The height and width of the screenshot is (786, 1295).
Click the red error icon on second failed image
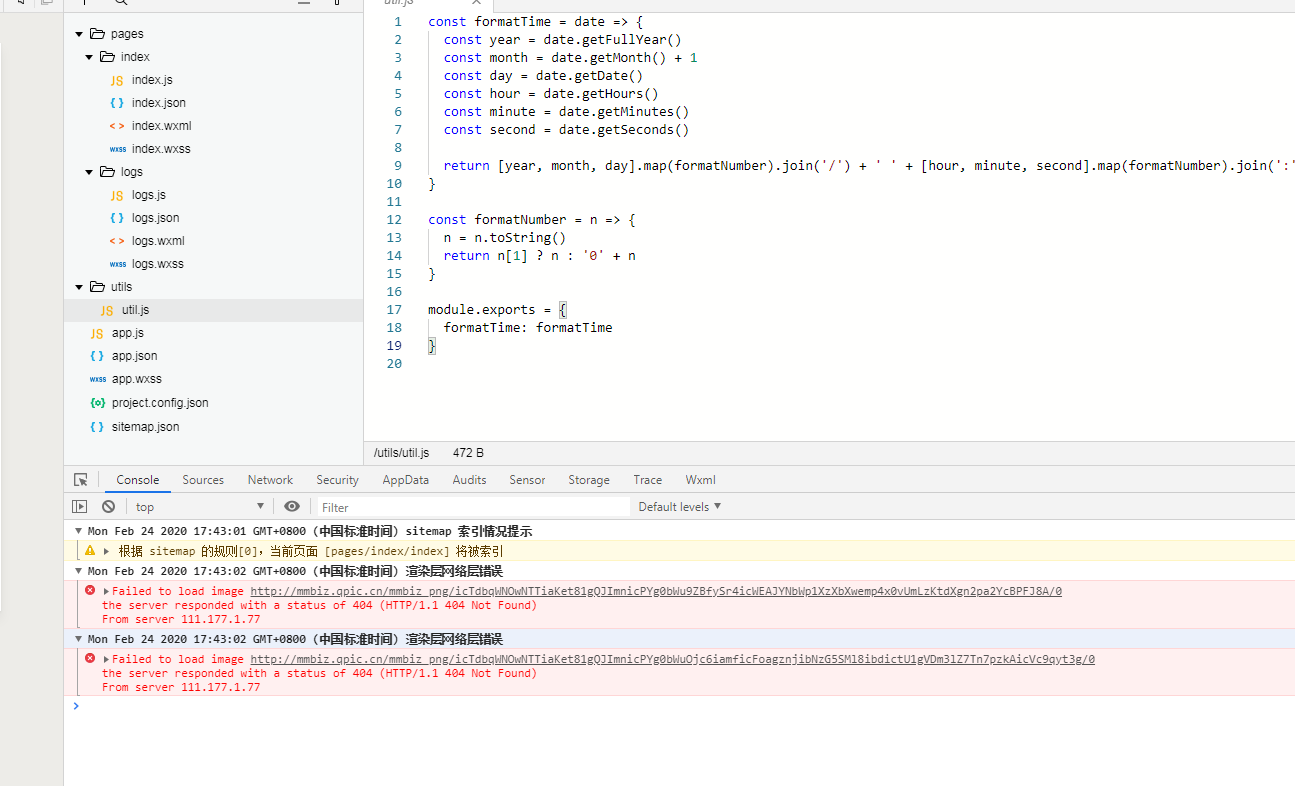tap(90, 659)
